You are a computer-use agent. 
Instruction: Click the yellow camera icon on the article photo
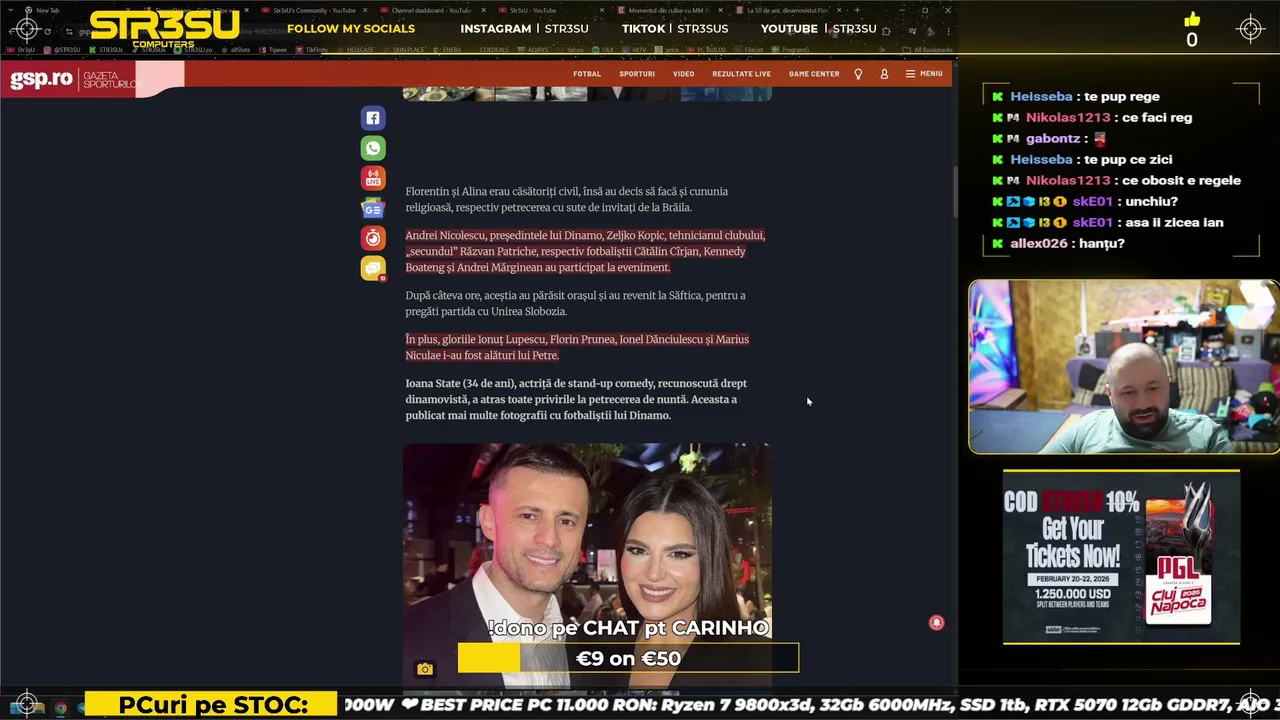[425, 669]
